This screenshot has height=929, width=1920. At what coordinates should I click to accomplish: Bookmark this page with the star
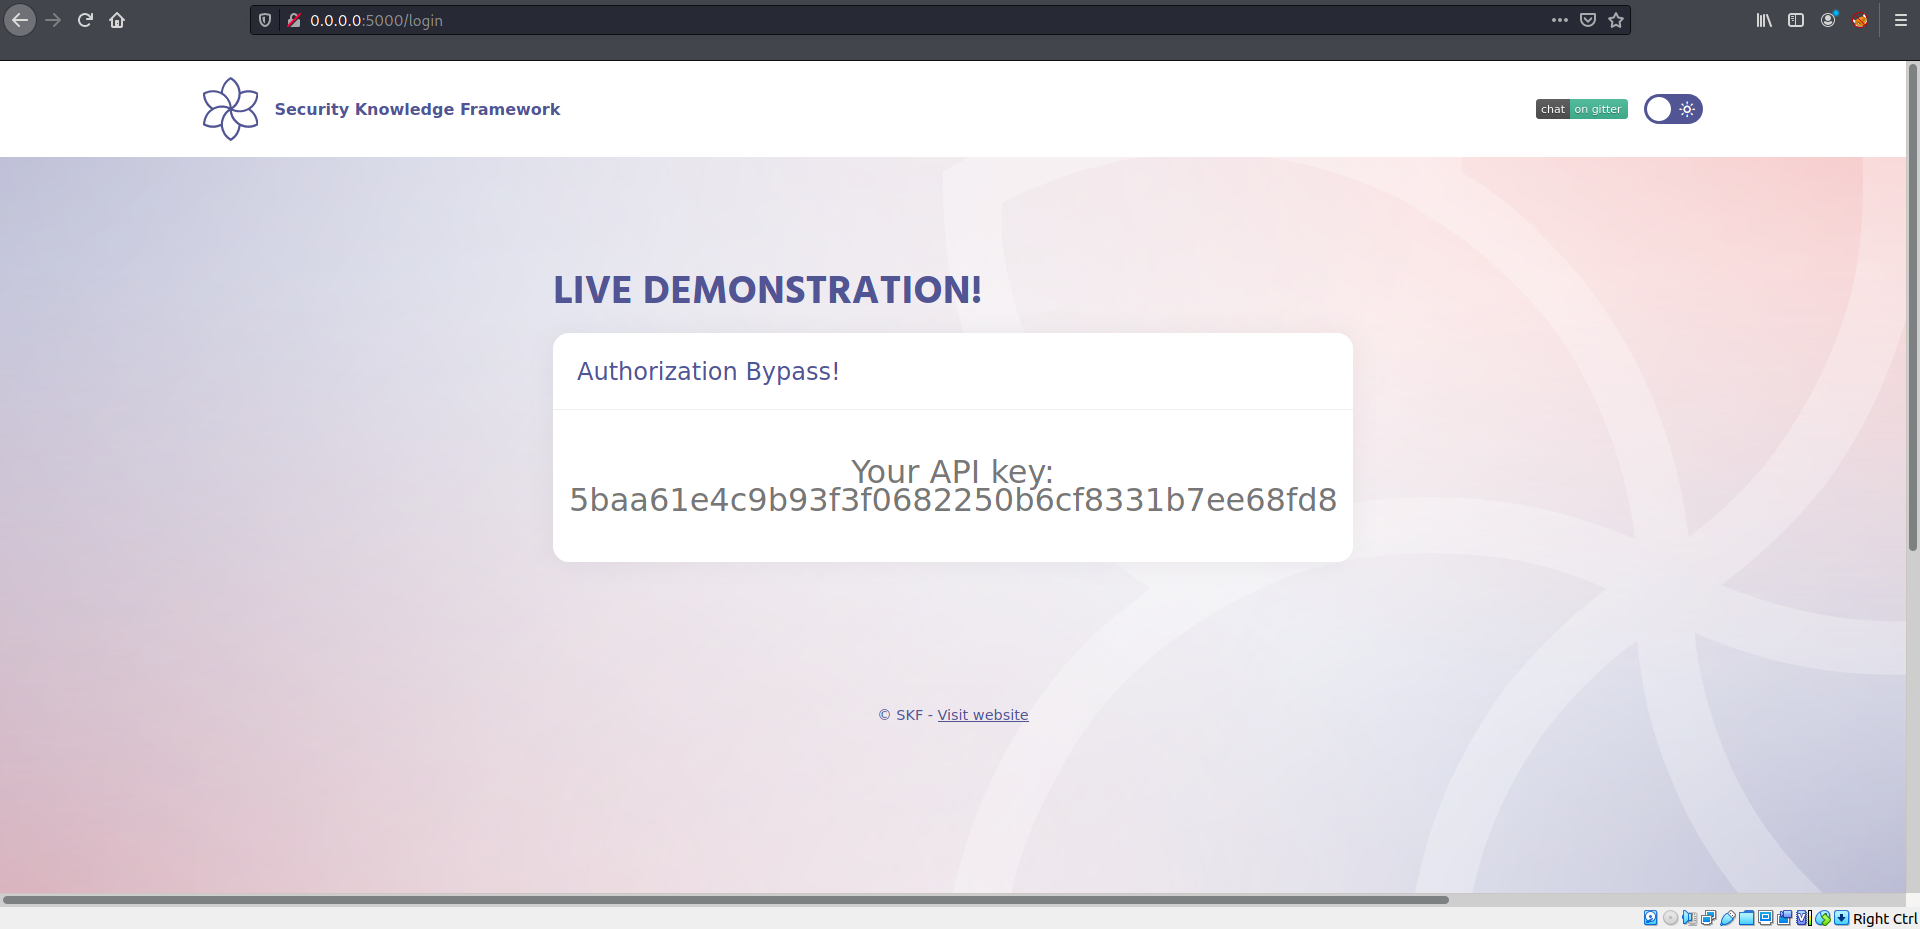coord(1616,20)
